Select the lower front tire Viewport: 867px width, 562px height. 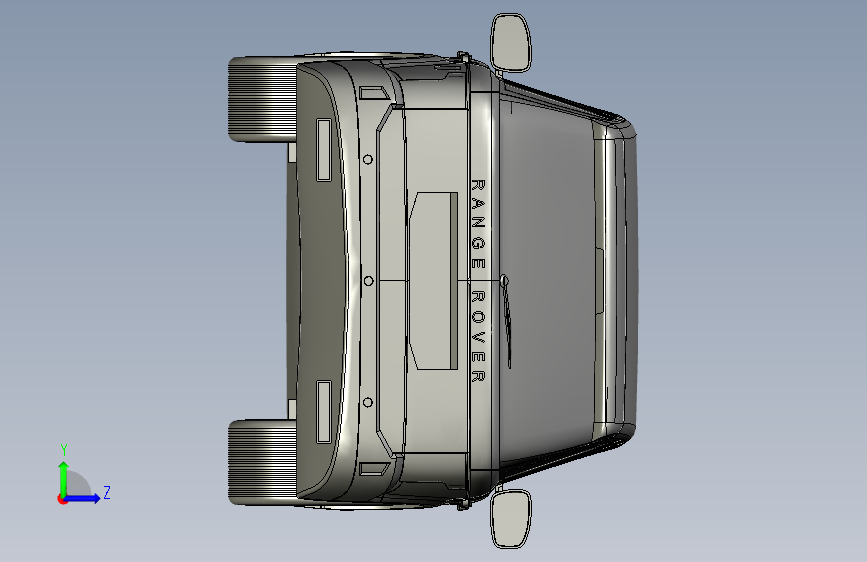[x=263, y=462]
